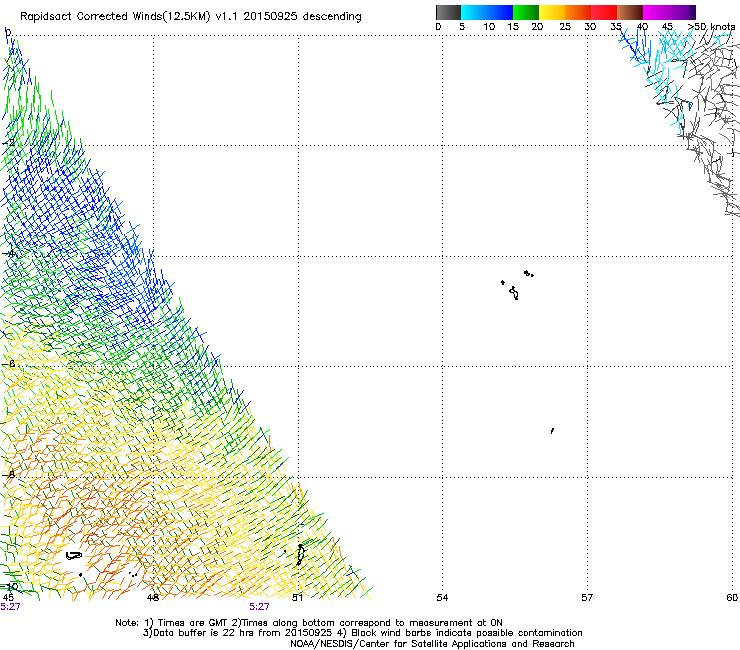
Task: Click the '48' longitude axis label
Action: point(153,598)
